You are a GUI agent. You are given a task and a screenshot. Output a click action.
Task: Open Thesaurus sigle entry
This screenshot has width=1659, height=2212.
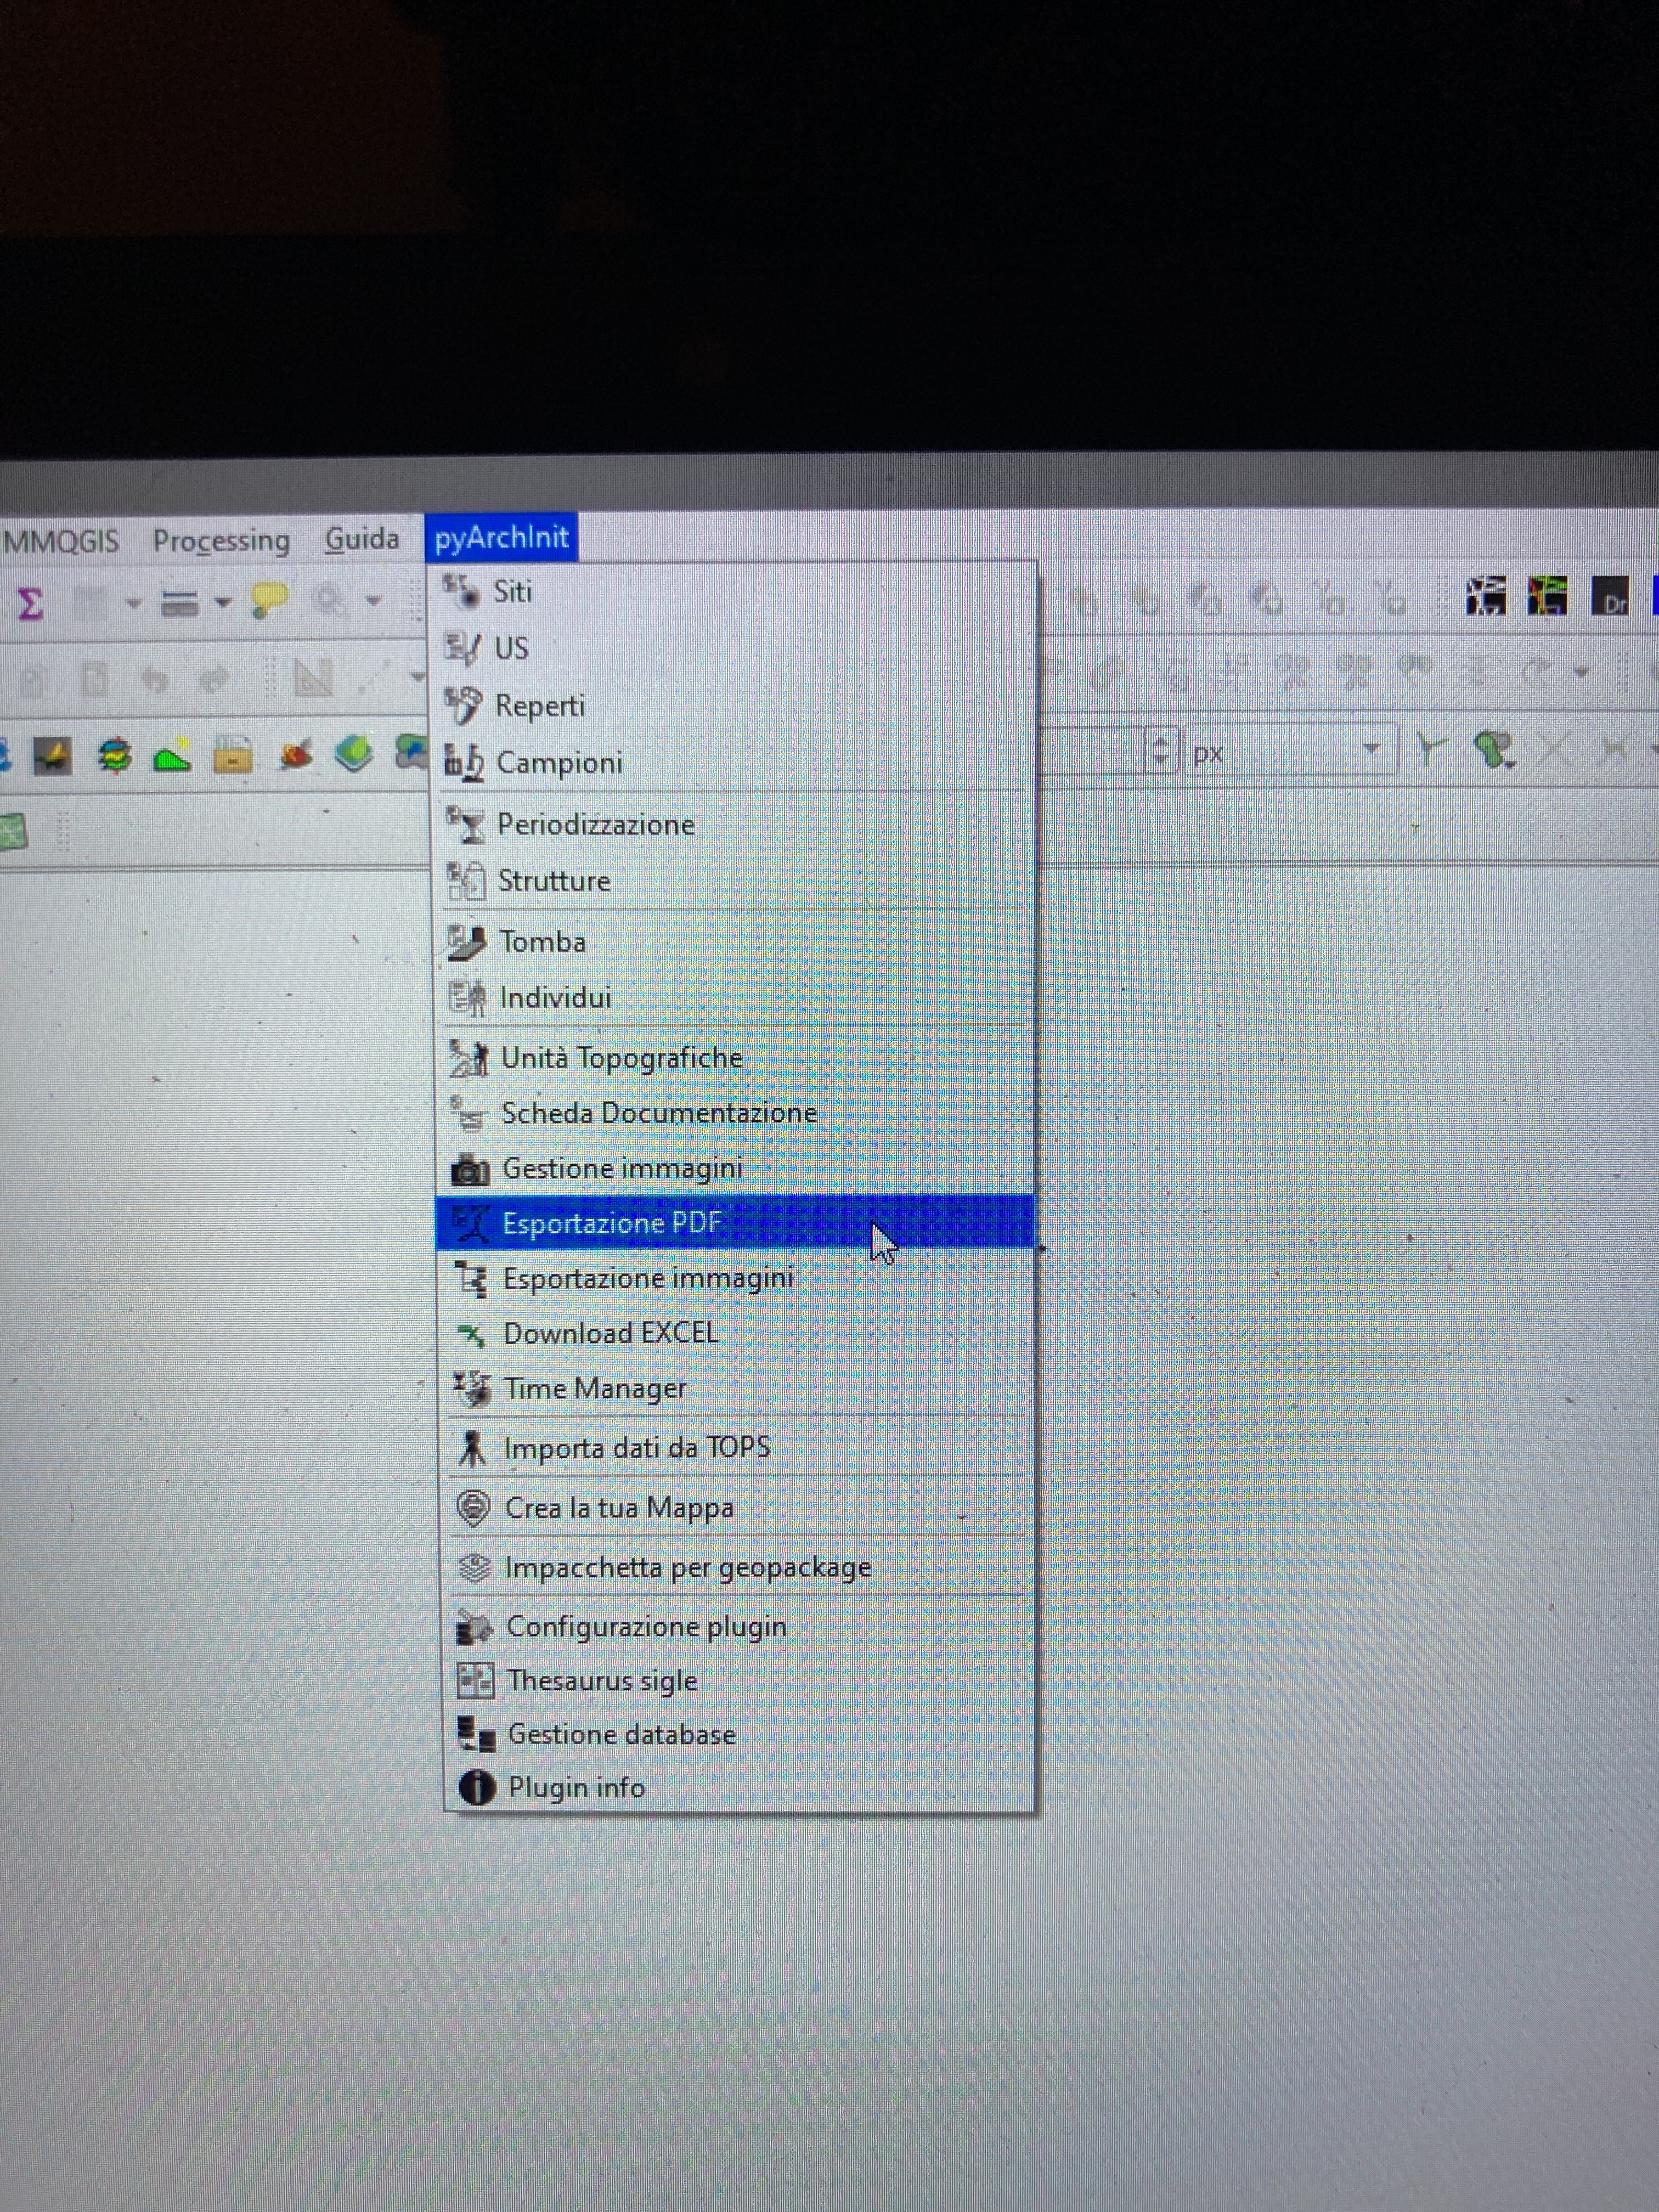738,1680
